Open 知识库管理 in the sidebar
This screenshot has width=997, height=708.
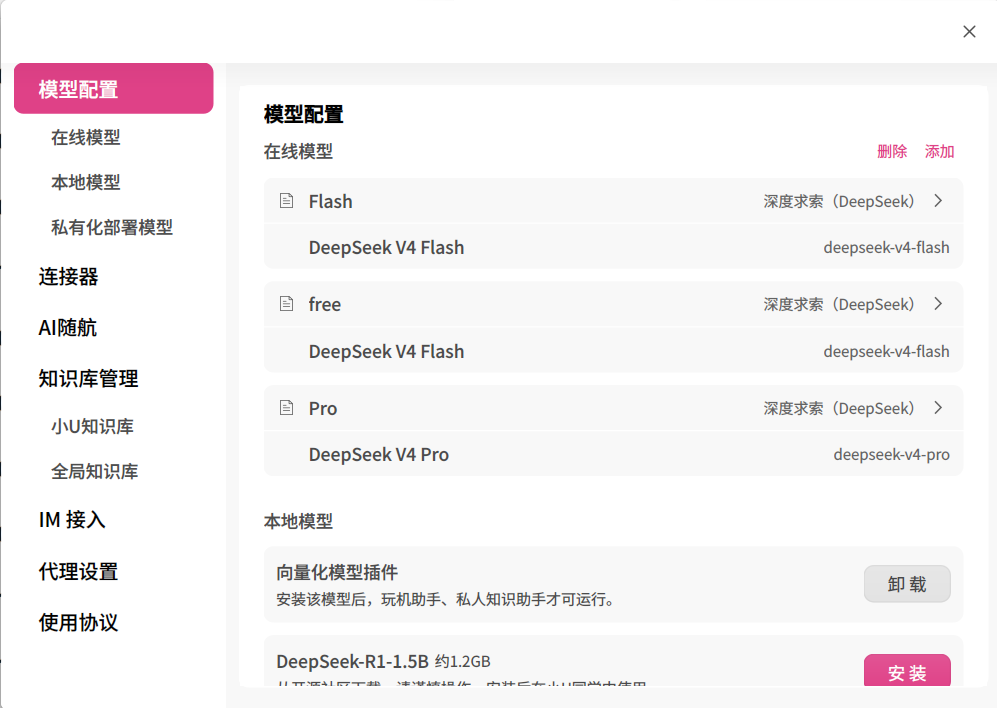point(88,378)
